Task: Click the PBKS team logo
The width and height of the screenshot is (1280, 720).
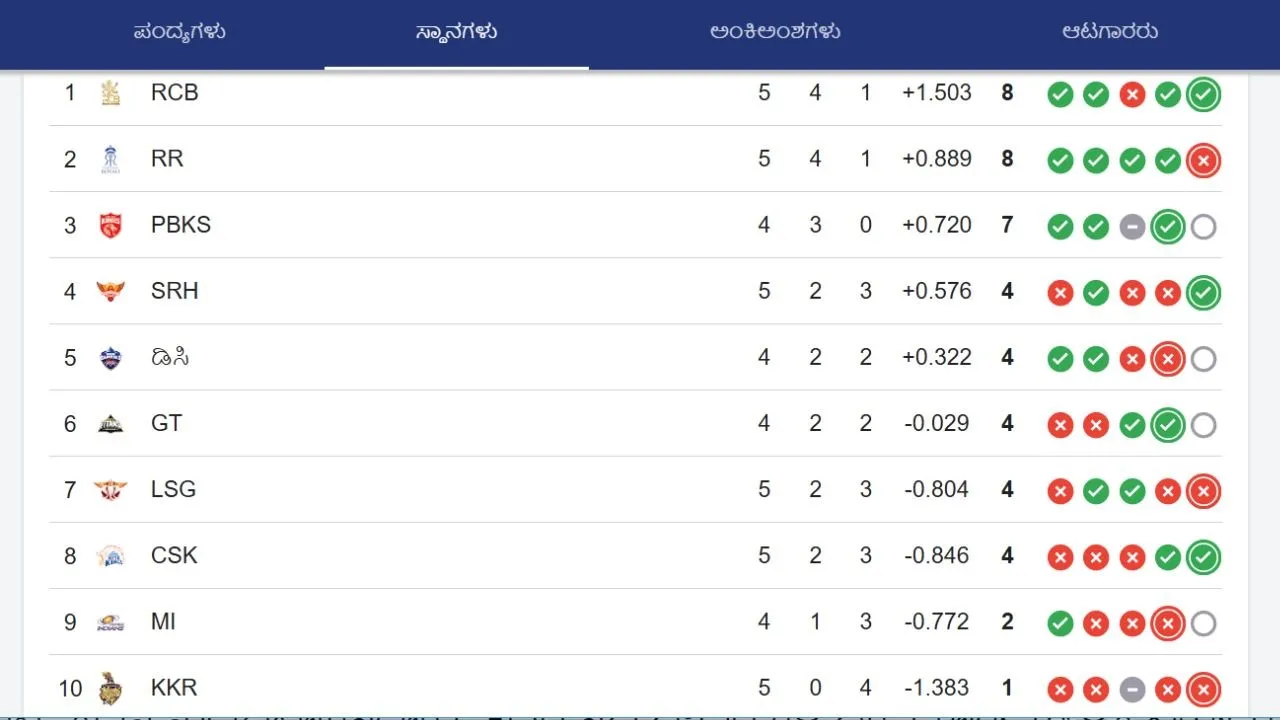Action: [x=111, y=225]
